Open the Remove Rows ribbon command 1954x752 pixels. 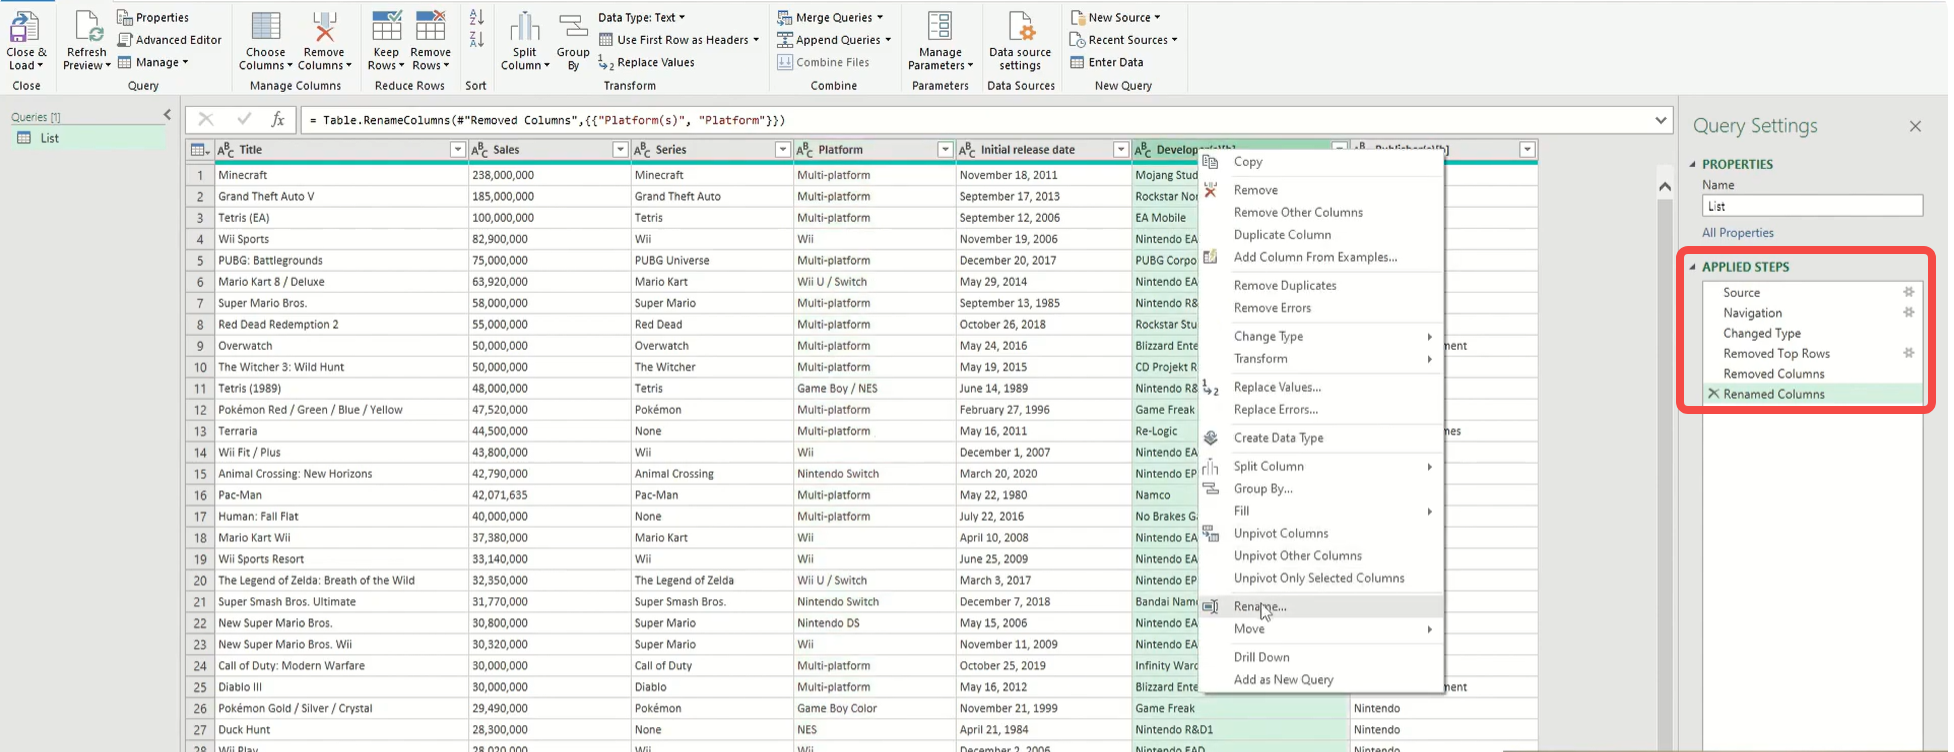(x=431, y=40)
